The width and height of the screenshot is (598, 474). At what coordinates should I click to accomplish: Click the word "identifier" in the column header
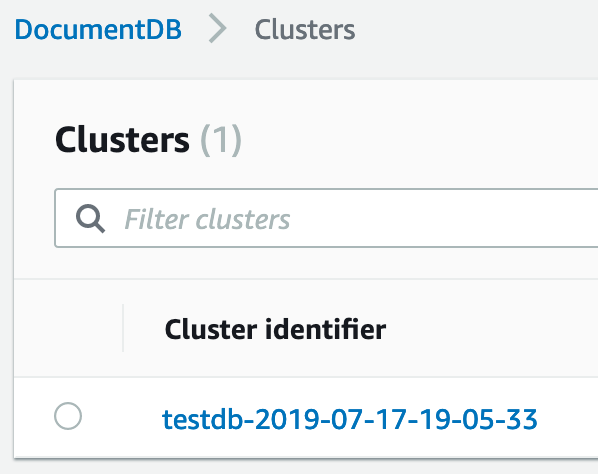coord(325,329)
